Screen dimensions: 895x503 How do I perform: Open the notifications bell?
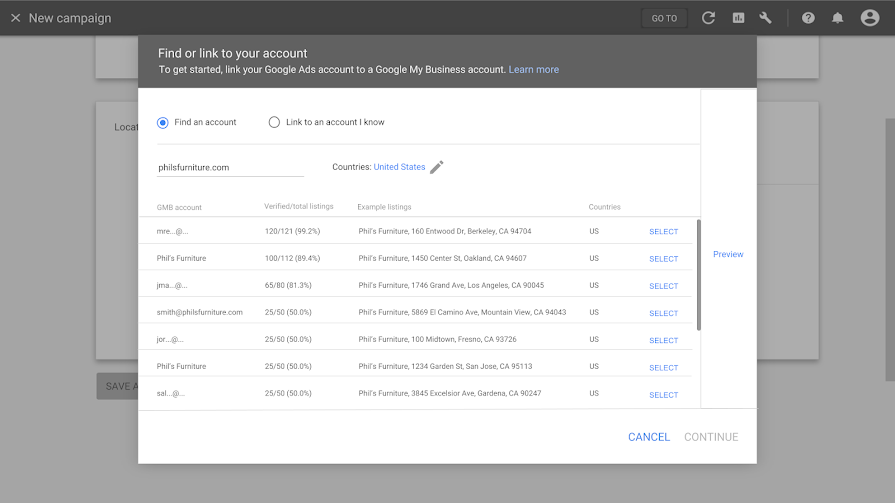point(838,18)
